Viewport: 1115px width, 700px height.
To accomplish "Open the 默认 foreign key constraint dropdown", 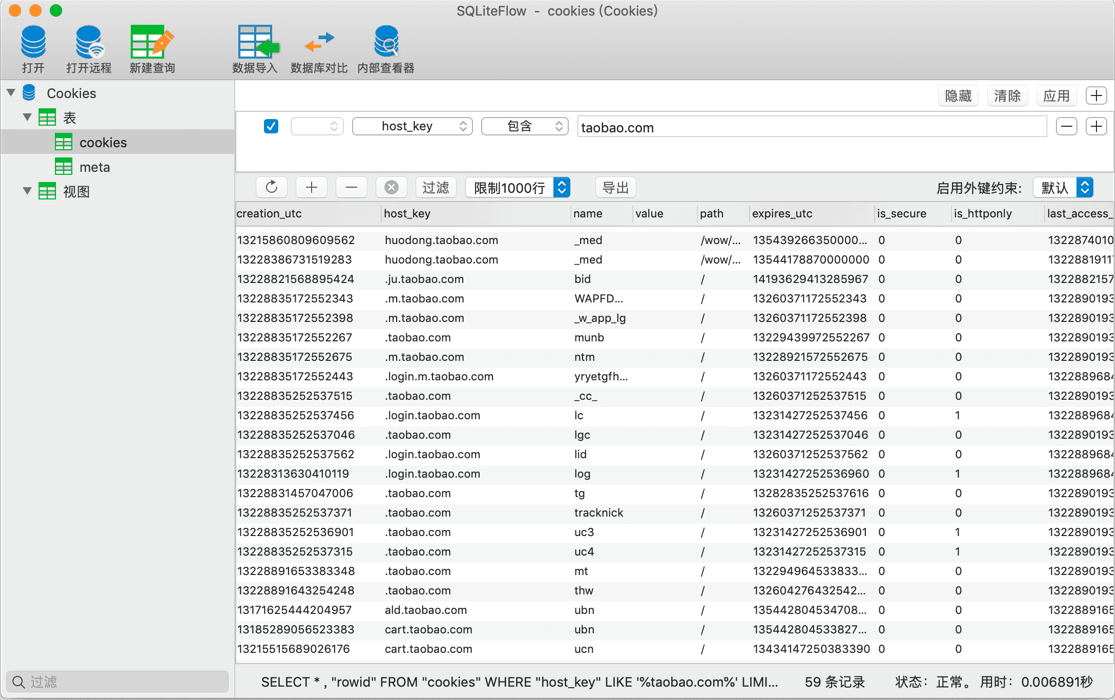I will [x=1062, y=187].
